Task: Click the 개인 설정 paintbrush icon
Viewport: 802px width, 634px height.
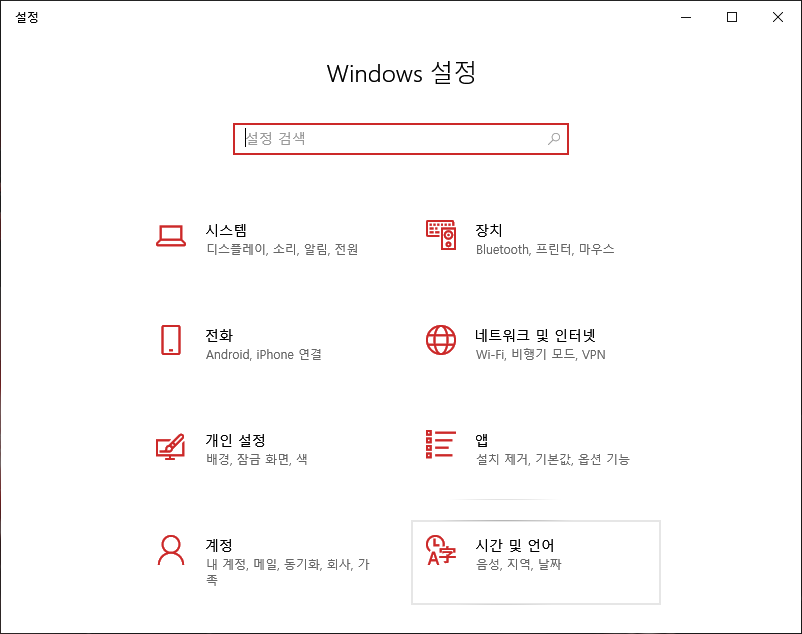Action: click(x=170, y=446)
